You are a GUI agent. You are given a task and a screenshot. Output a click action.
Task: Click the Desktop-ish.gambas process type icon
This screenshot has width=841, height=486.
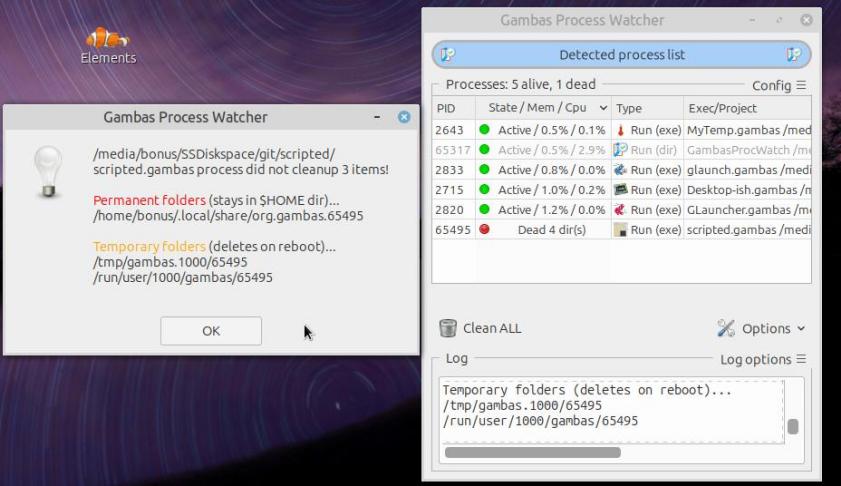(x=620, y=190)
